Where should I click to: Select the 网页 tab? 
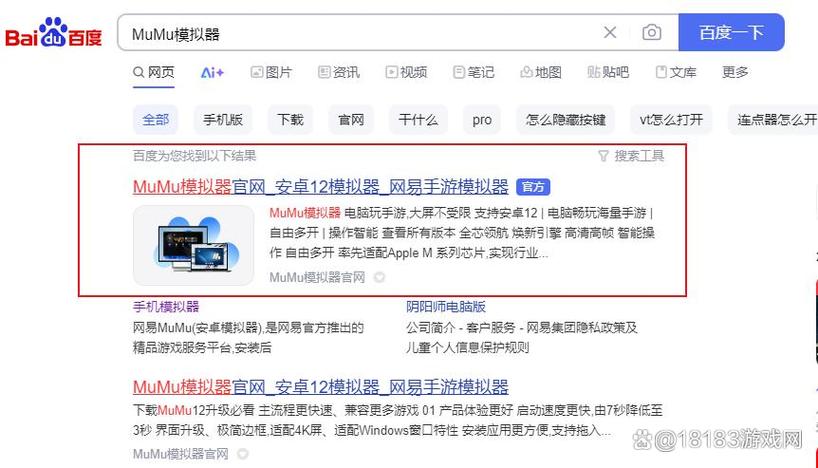[x=153, y=72]
